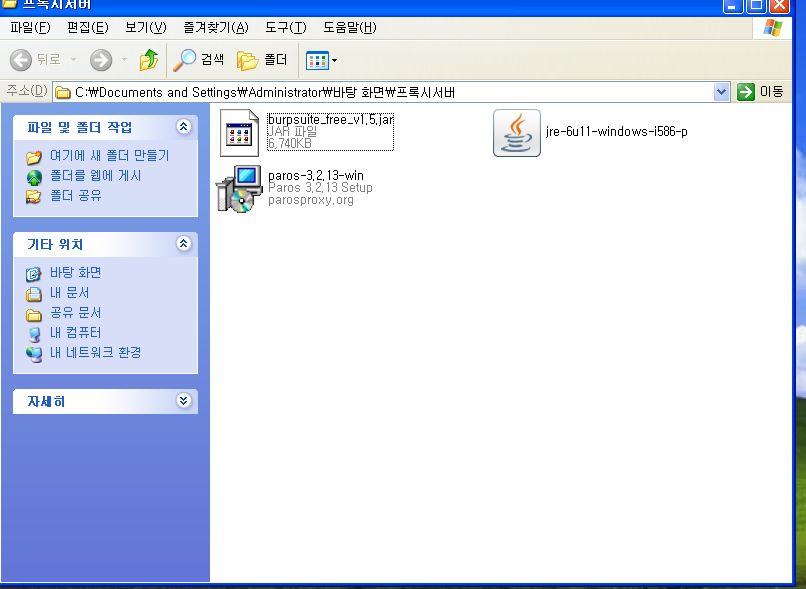Click the computer icon beside 내 컴퓨터

[34, 335]
